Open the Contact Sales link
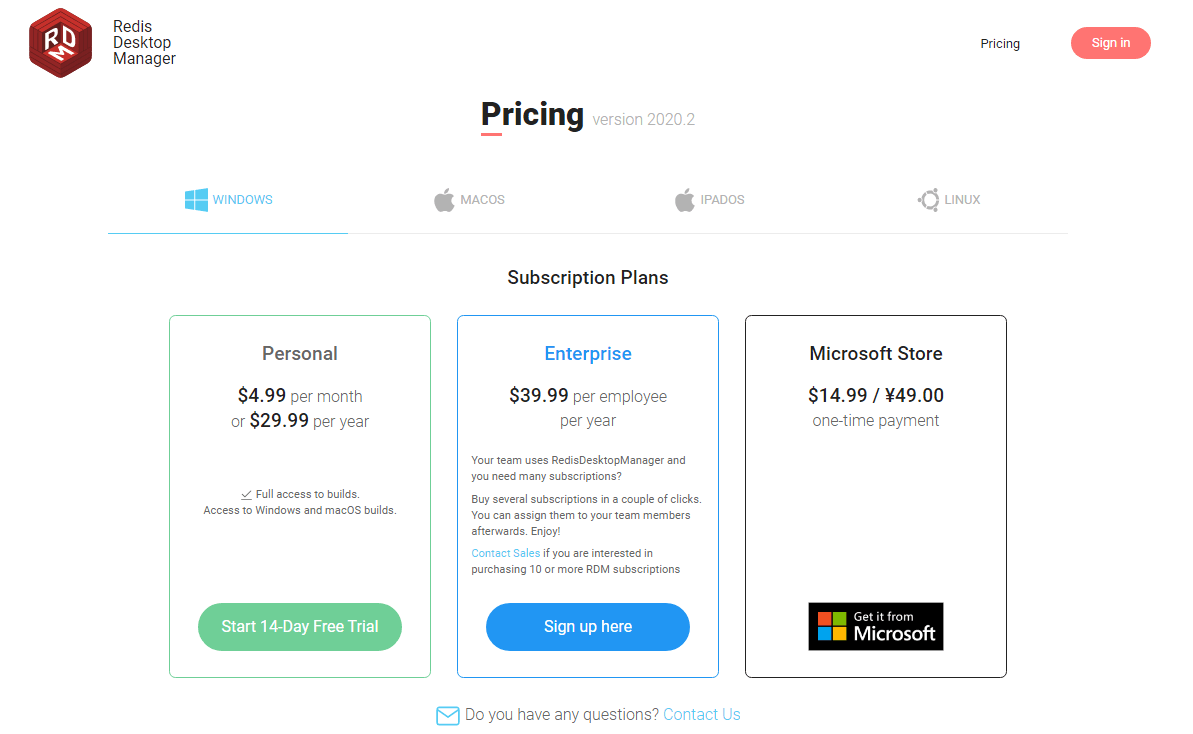This screenshot has height=734, width=1193. click(x=505, y=553)
